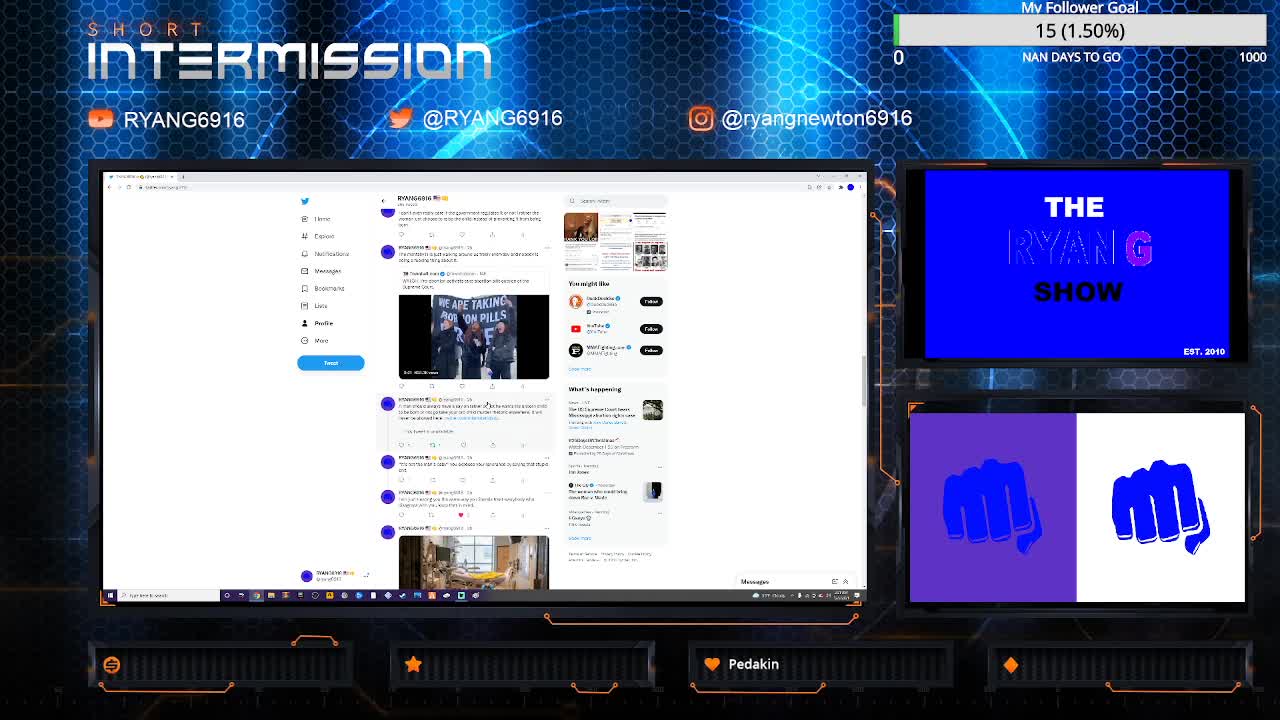The height and width of the screenshot is (720, 1280).
Task: Open Messages in Twitter sidebar
Action: click(x=322, y=271)
